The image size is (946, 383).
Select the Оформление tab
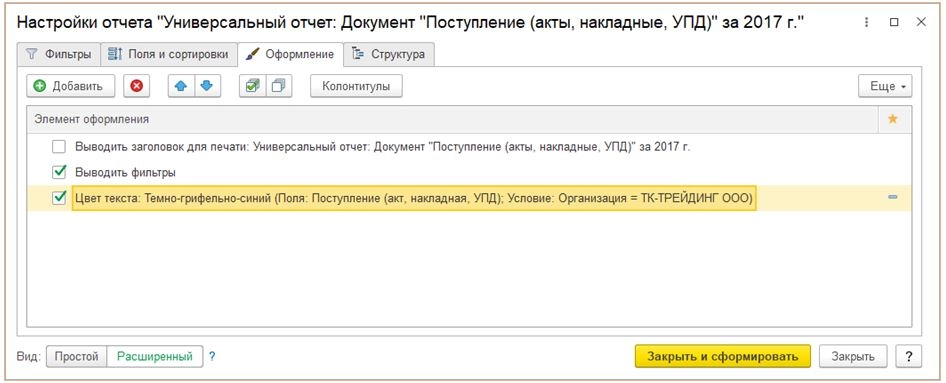click(290, 54)
